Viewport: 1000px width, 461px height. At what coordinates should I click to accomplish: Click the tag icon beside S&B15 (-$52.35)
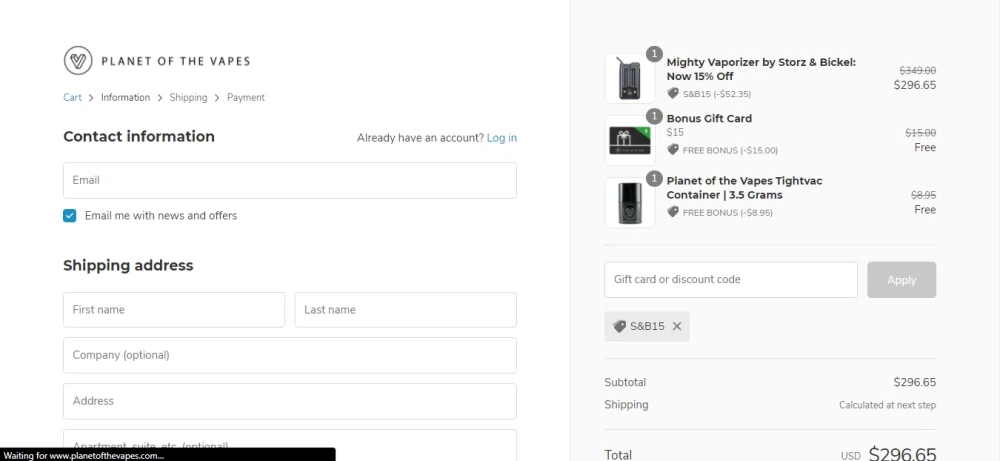click(673, 94)
